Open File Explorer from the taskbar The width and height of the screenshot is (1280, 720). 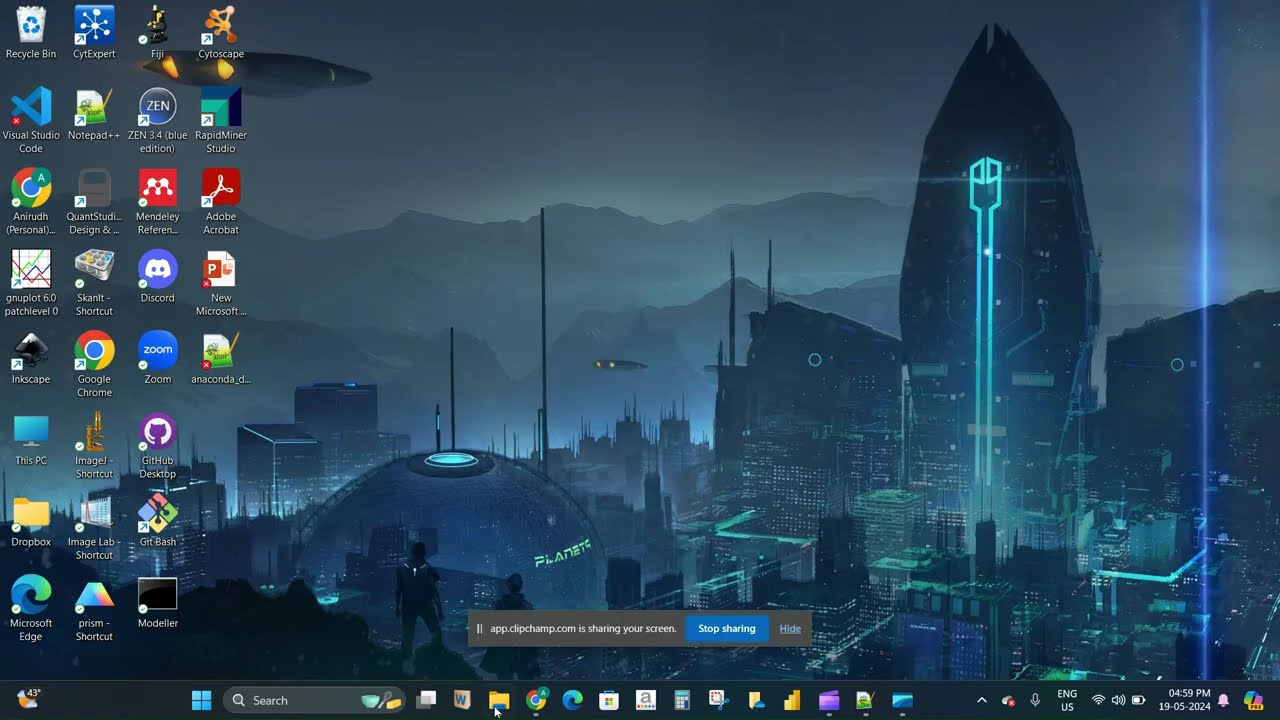[499, 700]
